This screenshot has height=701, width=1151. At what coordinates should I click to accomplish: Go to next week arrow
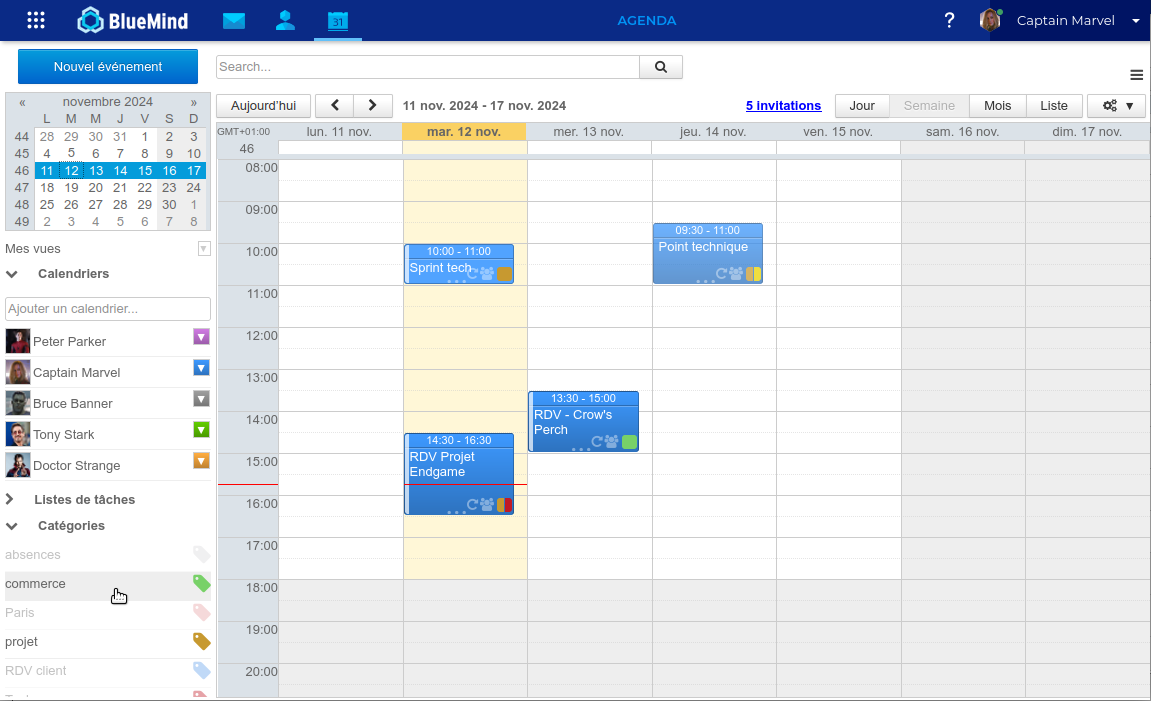click(x=372, y=106)
